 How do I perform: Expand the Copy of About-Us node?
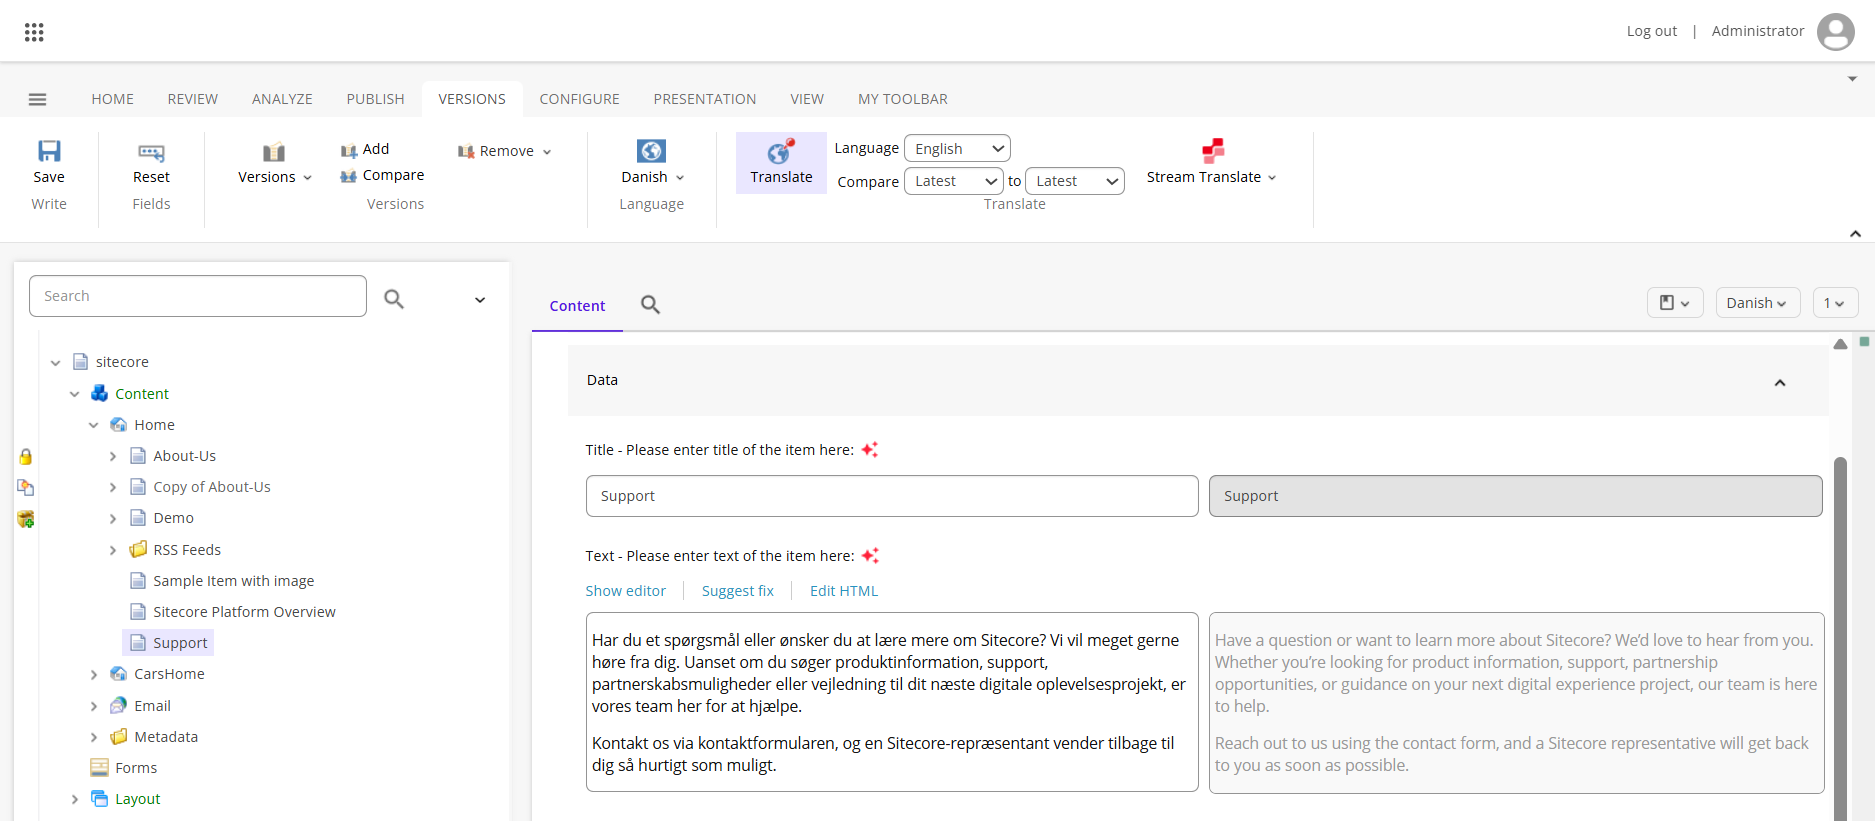113,487
